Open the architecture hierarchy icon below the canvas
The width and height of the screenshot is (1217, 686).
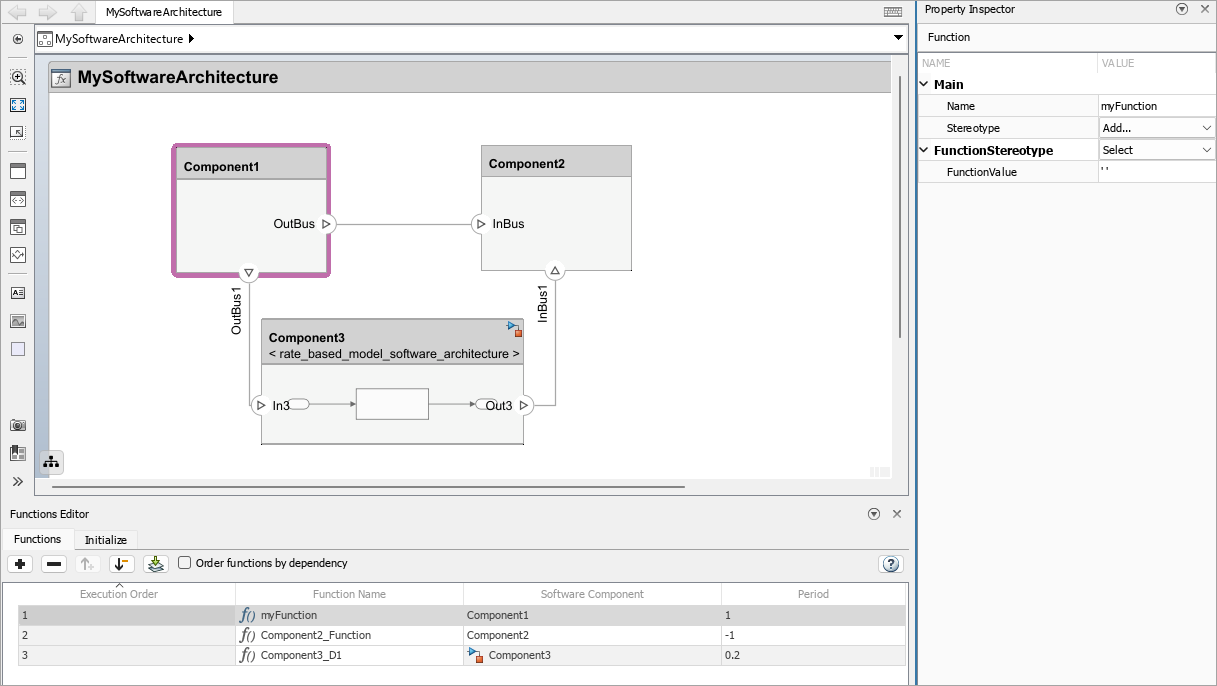[x=50, y=462]
